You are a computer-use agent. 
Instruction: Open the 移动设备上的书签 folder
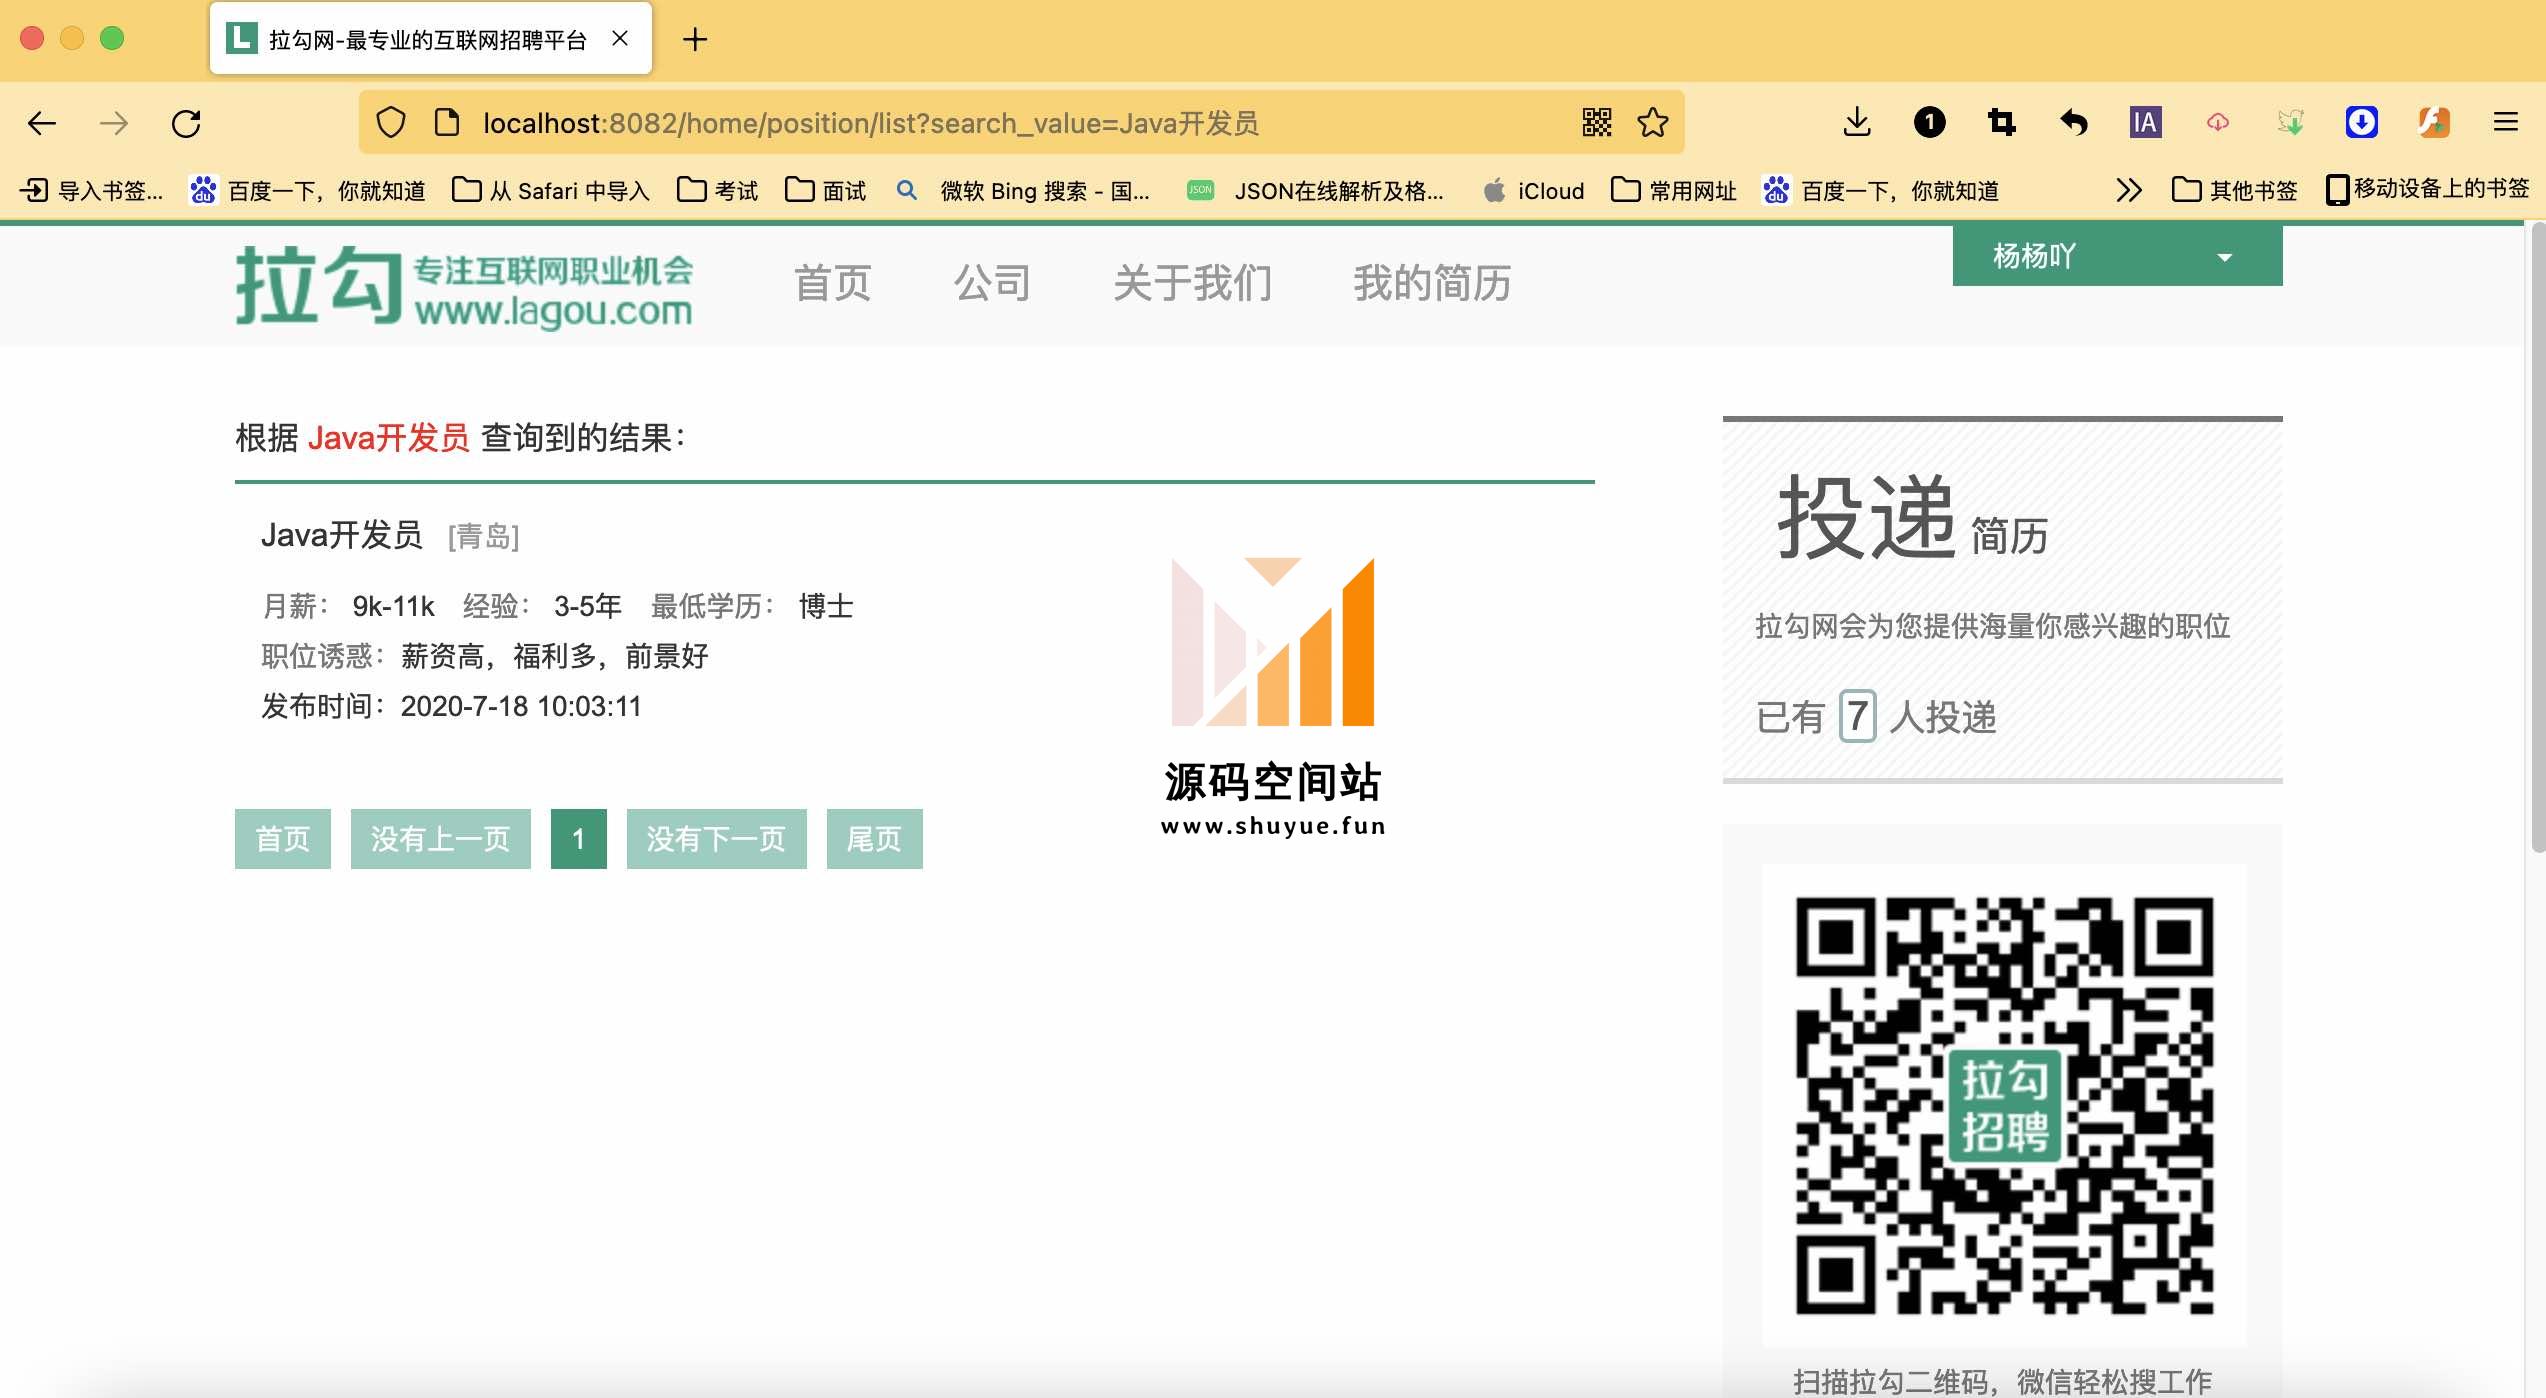[2427, 189]
